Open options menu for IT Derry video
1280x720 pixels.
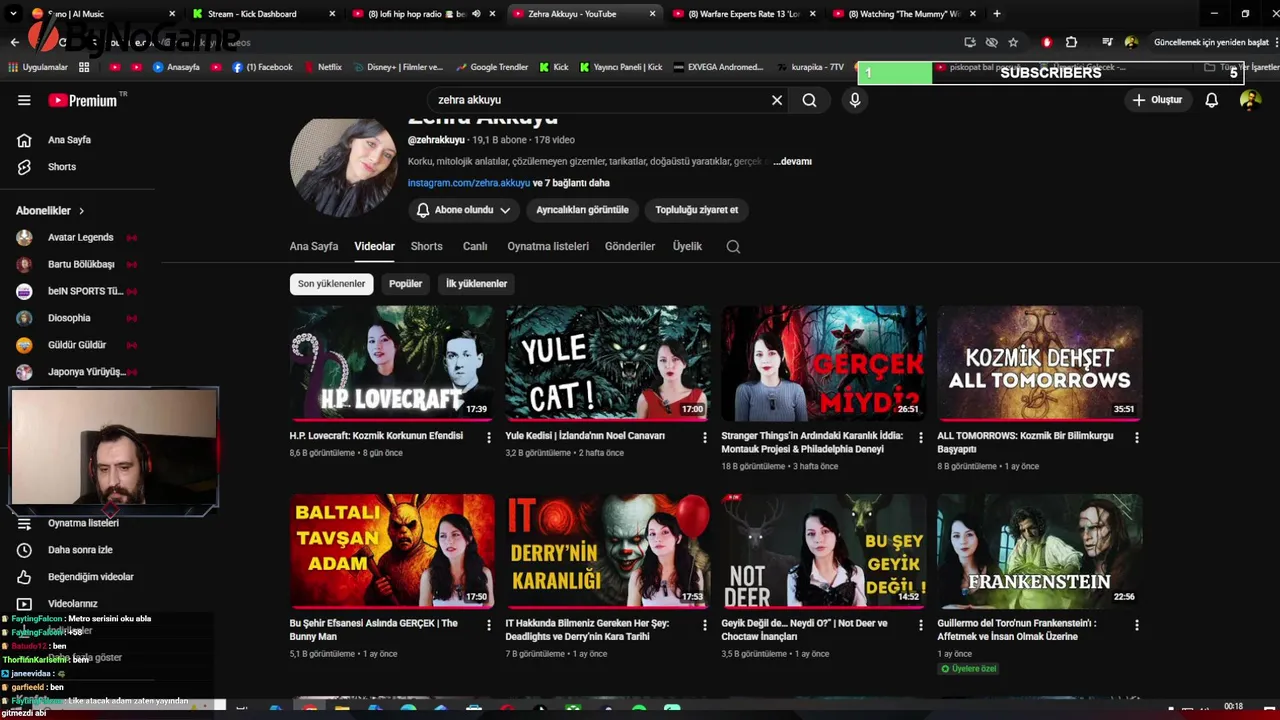tap(704, 625)
